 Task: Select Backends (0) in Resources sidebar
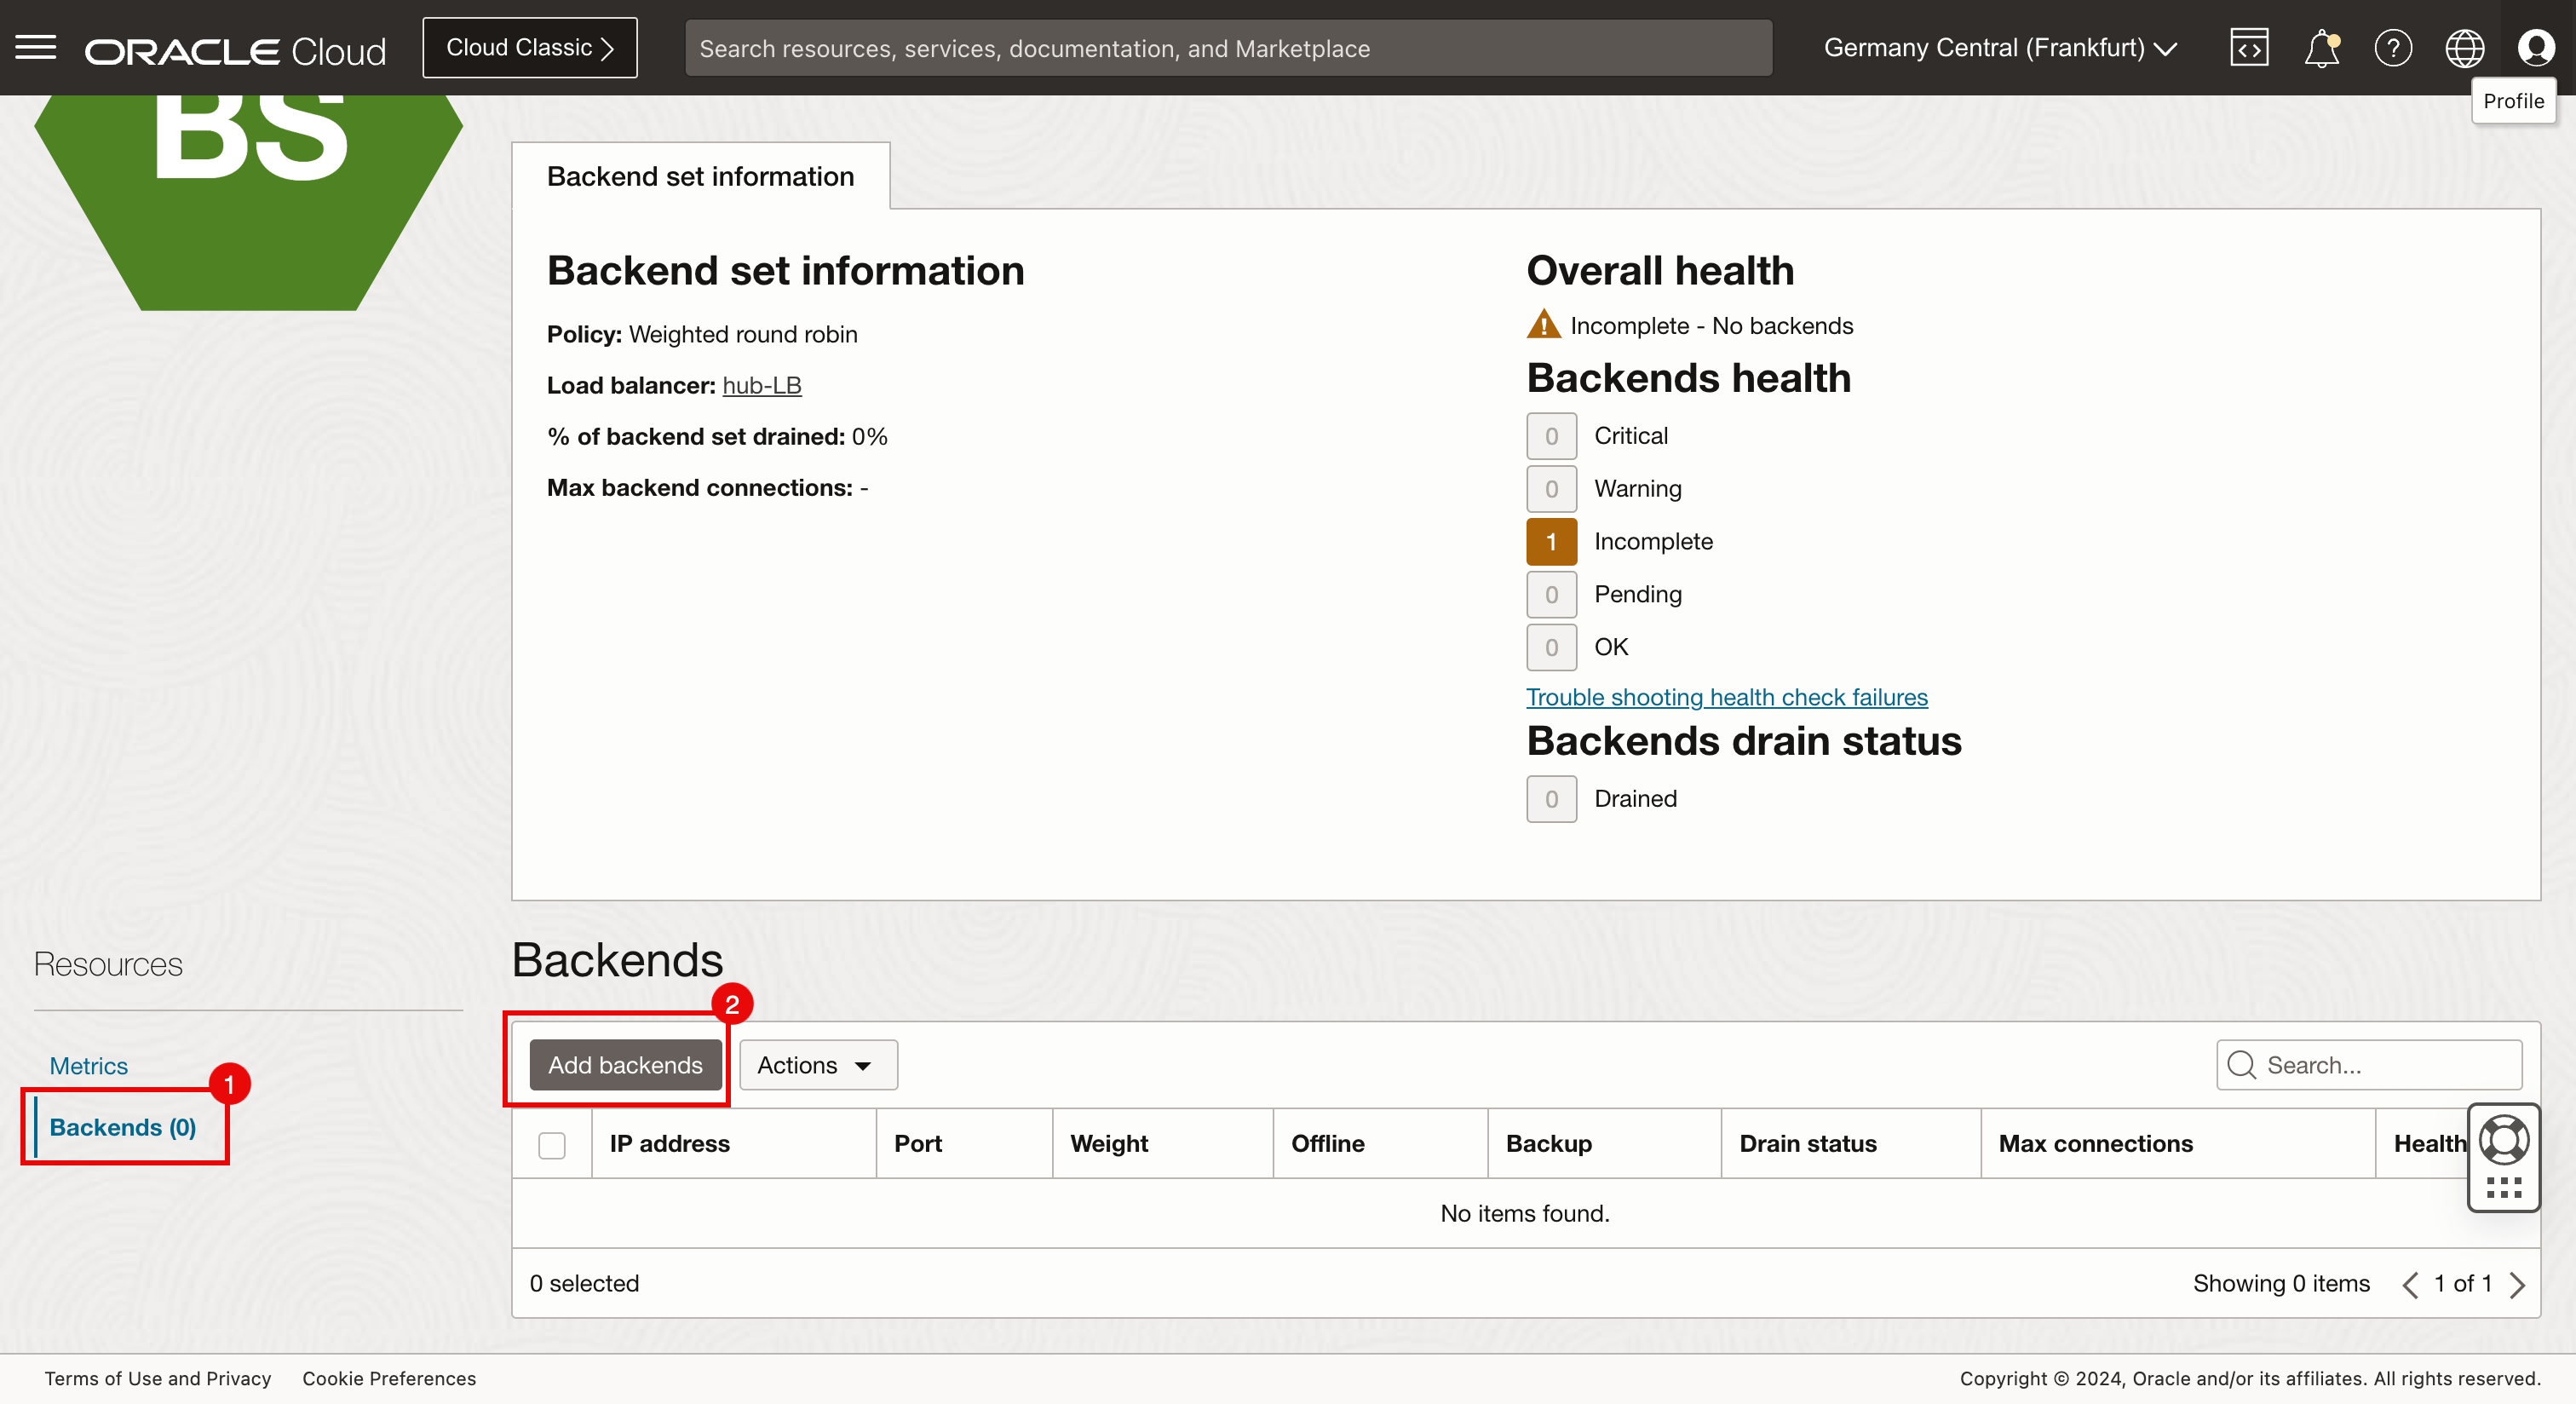pyautogui.click(x=123, y=1127)
